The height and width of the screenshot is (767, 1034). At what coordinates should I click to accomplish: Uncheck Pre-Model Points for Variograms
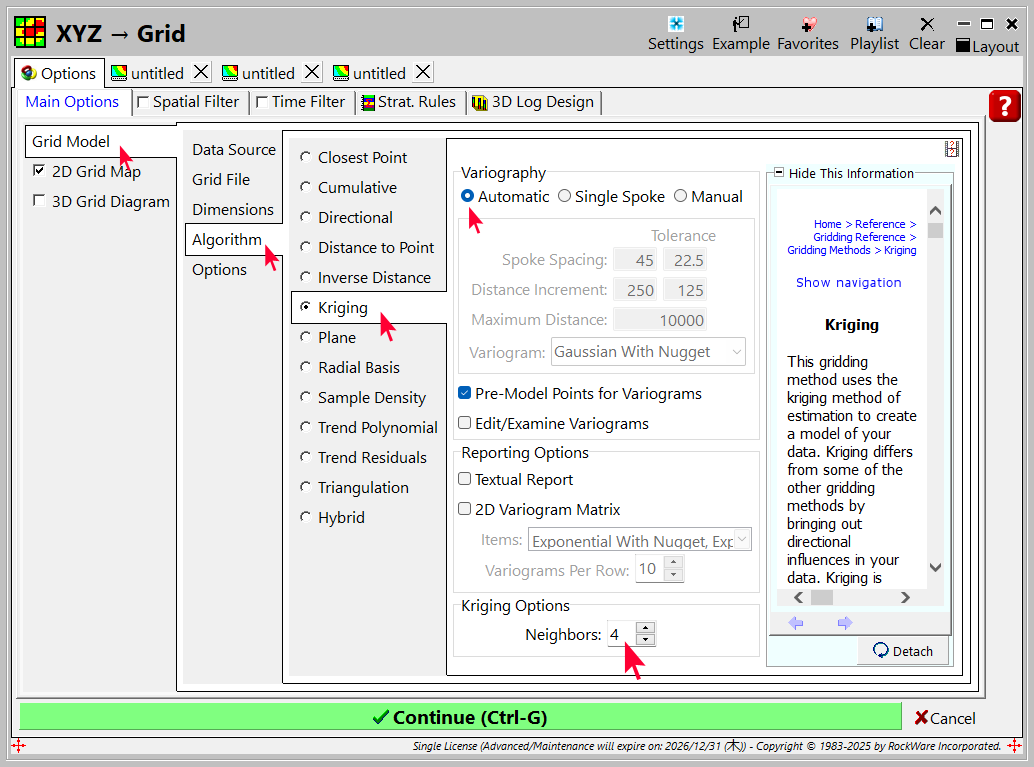pos(465,394)
